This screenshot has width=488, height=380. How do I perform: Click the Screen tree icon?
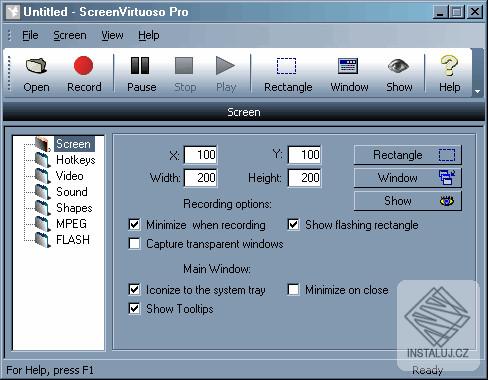pyautogui.click(x=43, y=144)
